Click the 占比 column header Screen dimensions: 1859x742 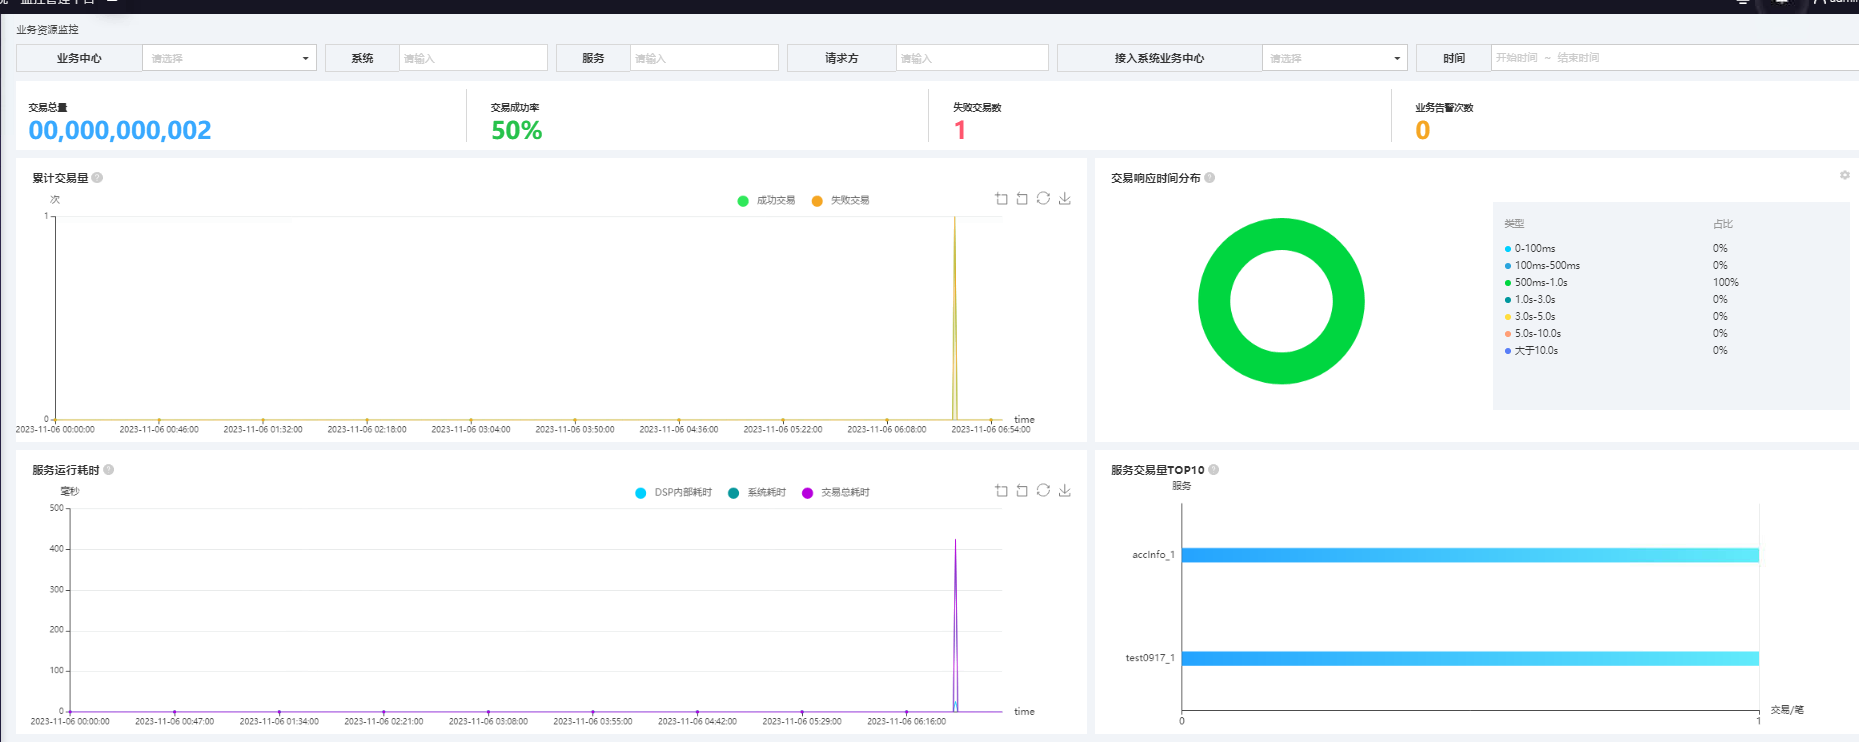tap(1722, 224)
